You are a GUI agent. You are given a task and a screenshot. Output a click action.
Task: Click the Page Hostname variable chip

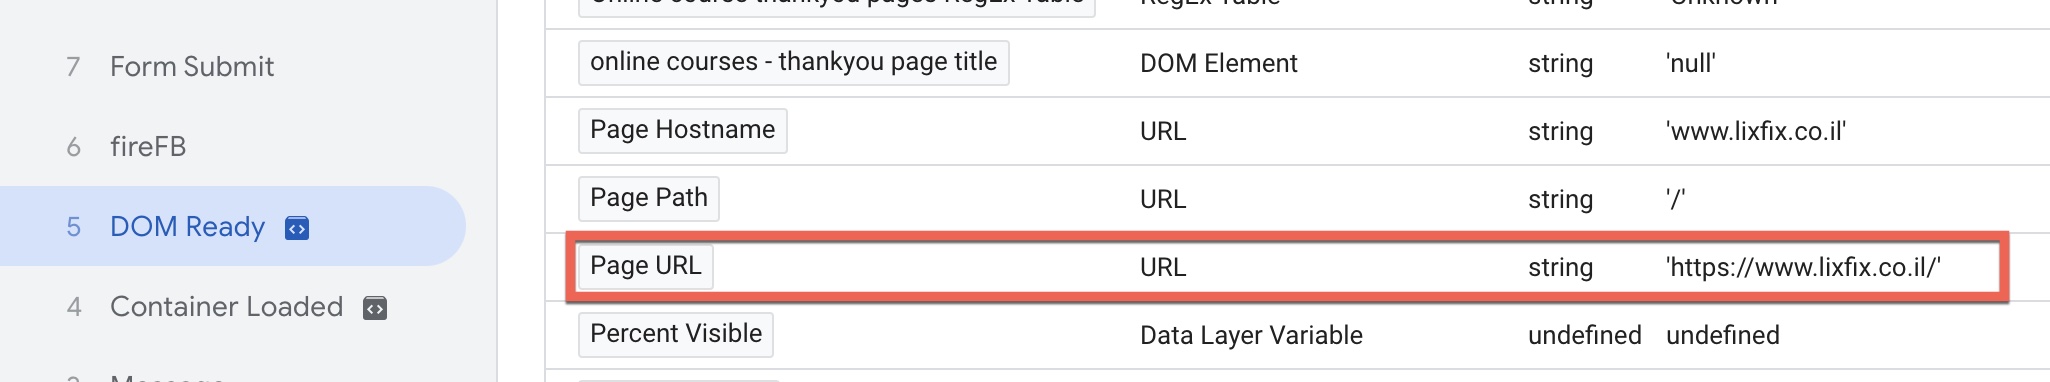[682, 130]
